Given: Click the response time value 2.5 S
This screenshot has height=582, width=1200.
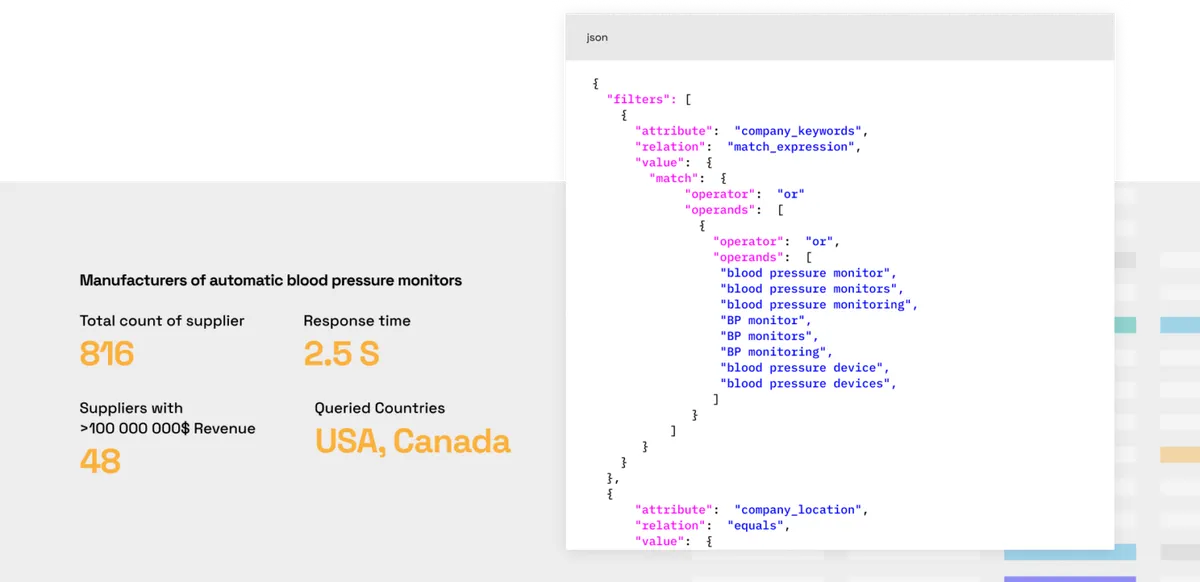Looking at the screenshot, I should pos(342,354).
